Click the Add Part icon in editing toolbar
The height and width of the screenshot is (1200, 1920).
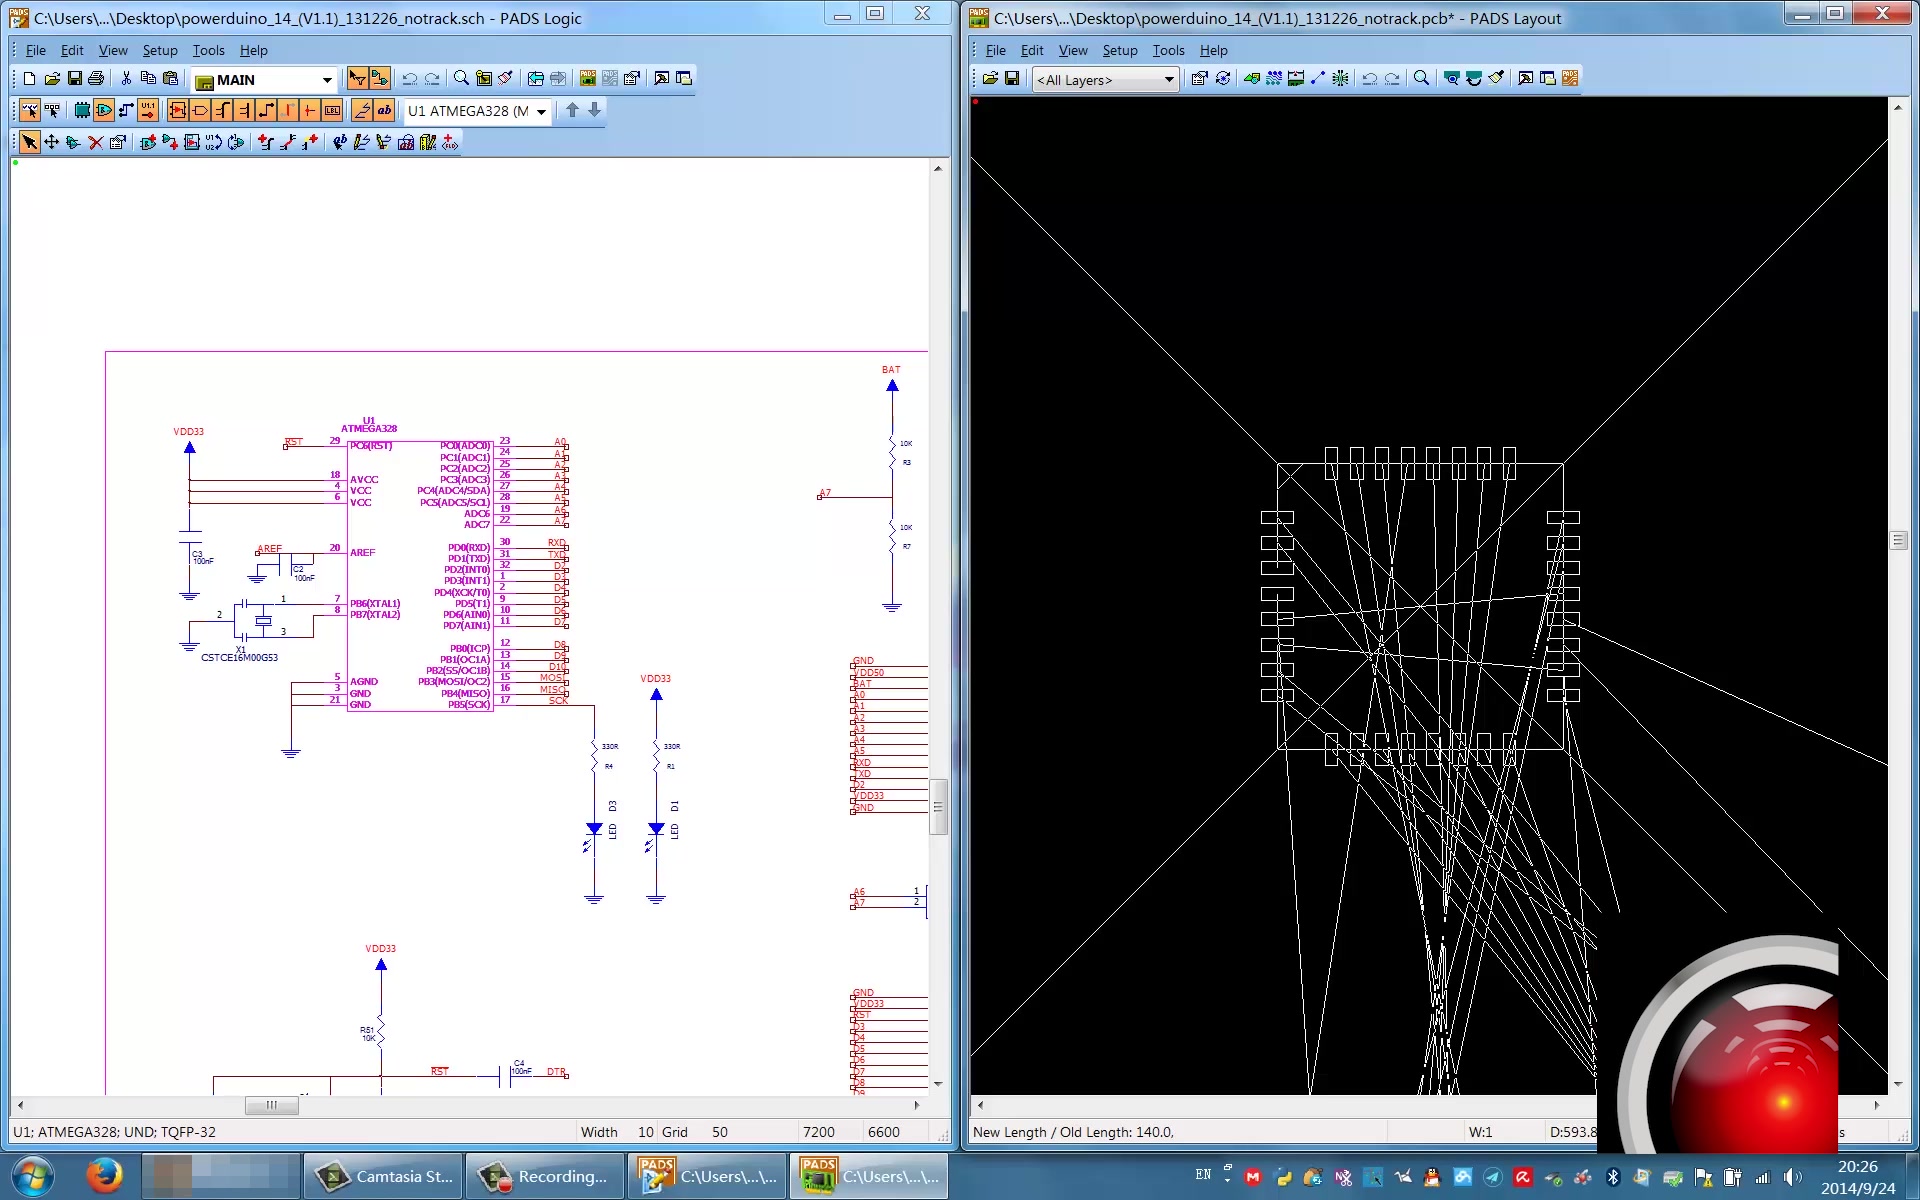click(148, 142)
